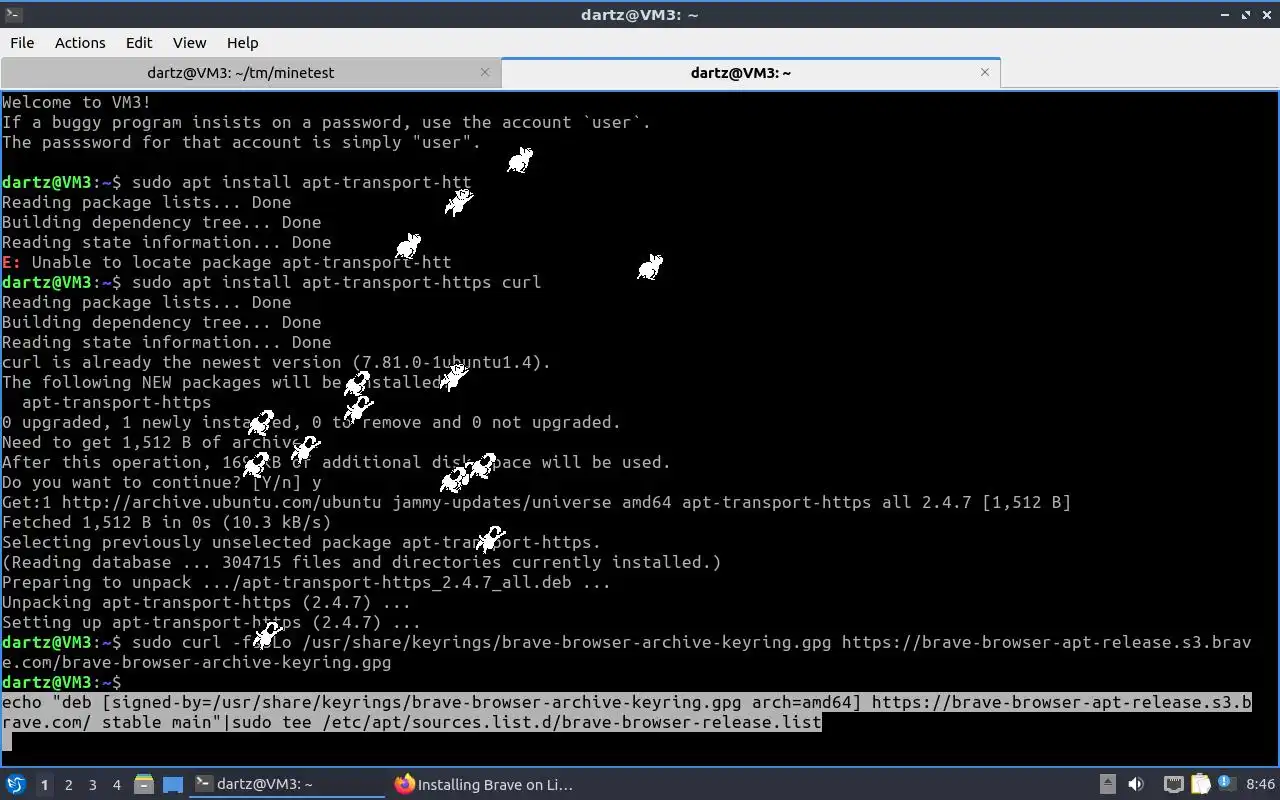The image size is (1280, 800).
Task: Click the network connection tray icon
Action: (x=1173, y=785)
